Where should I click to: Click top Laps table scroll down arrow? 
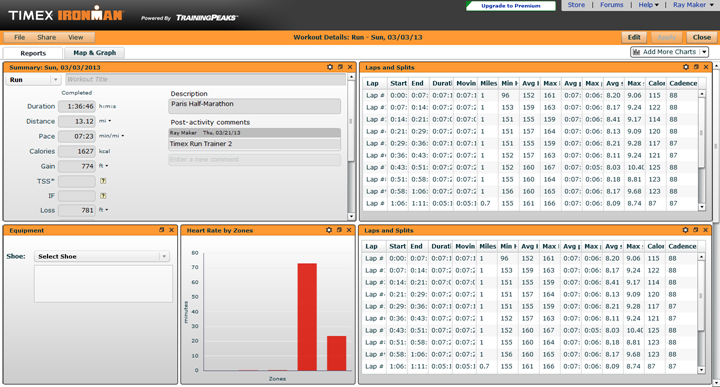click(702, 207)
